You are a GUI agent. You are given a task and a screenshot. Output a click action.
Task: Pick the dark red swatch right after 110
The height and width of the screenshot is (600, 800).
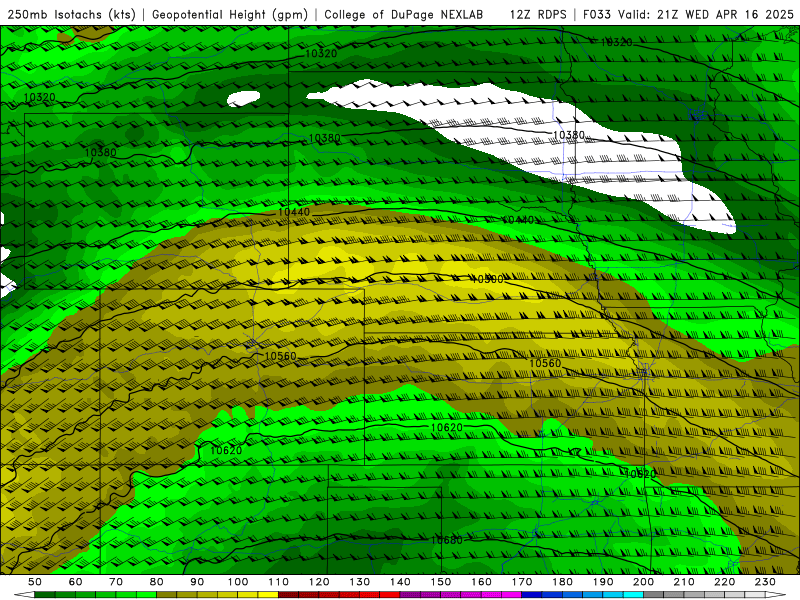point(288,595)
